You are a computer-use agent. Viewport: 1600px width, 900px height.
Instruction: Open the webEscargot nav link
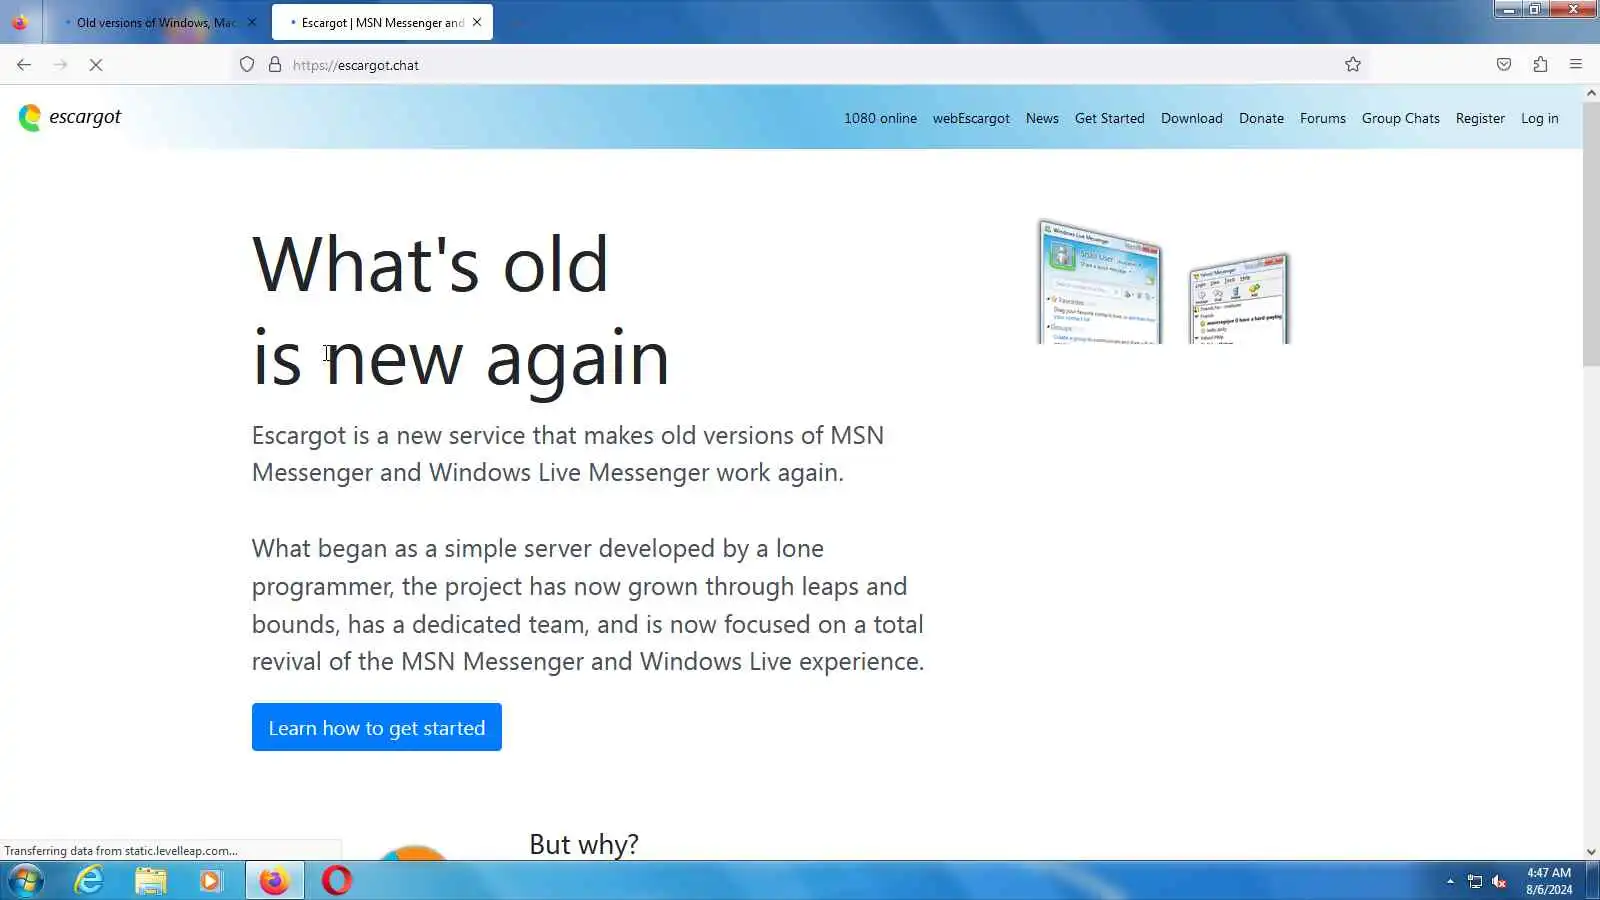[x=971, y=118]
